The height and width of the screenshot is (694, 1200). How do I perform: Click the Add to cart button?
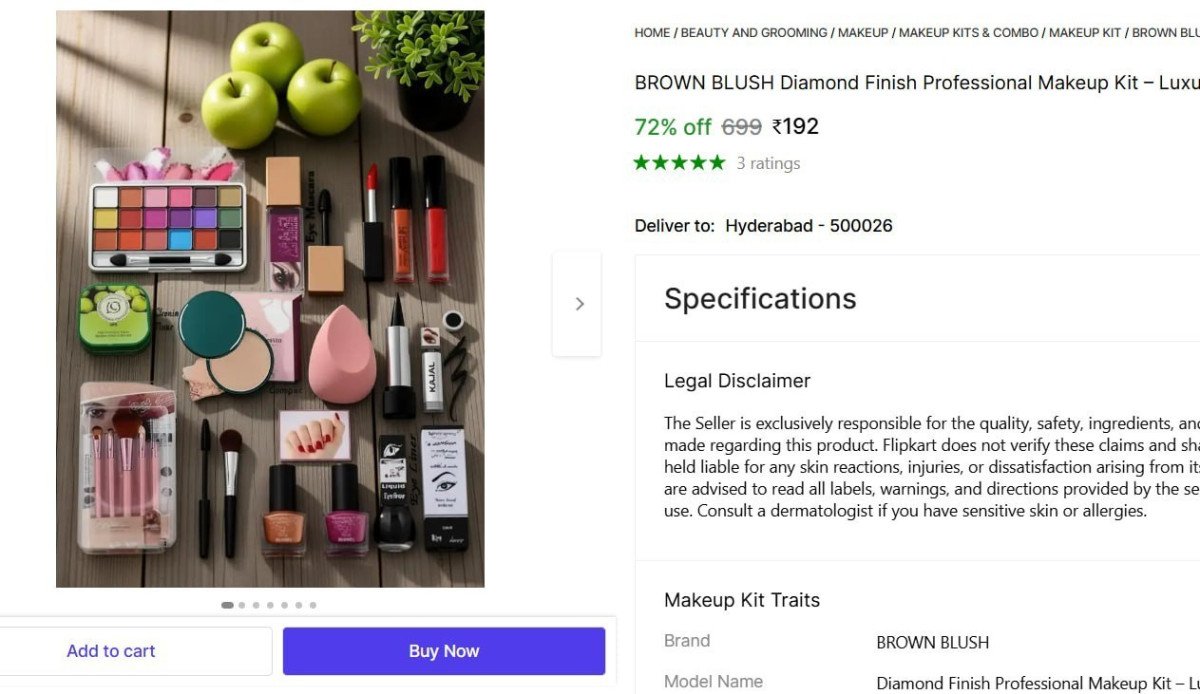[x=111, y=650]
